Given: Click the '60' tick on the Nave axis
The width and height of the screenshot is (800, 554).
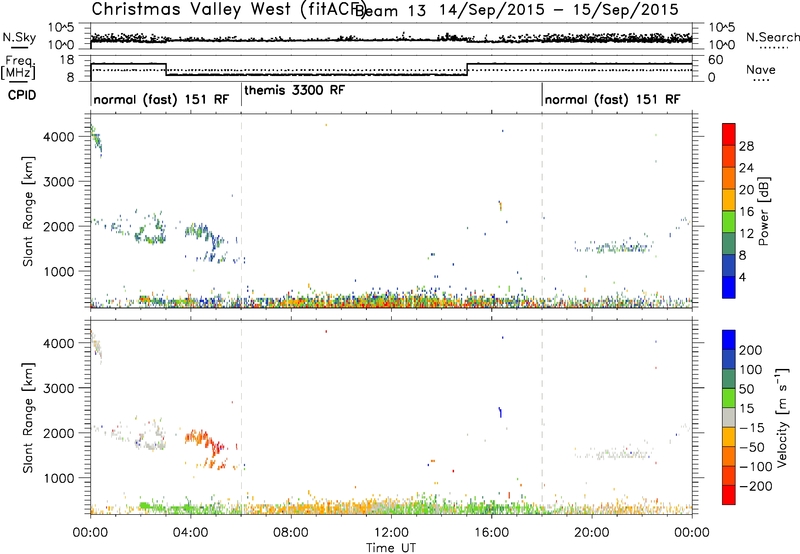Looking at the screenshot, I should 715,60.
